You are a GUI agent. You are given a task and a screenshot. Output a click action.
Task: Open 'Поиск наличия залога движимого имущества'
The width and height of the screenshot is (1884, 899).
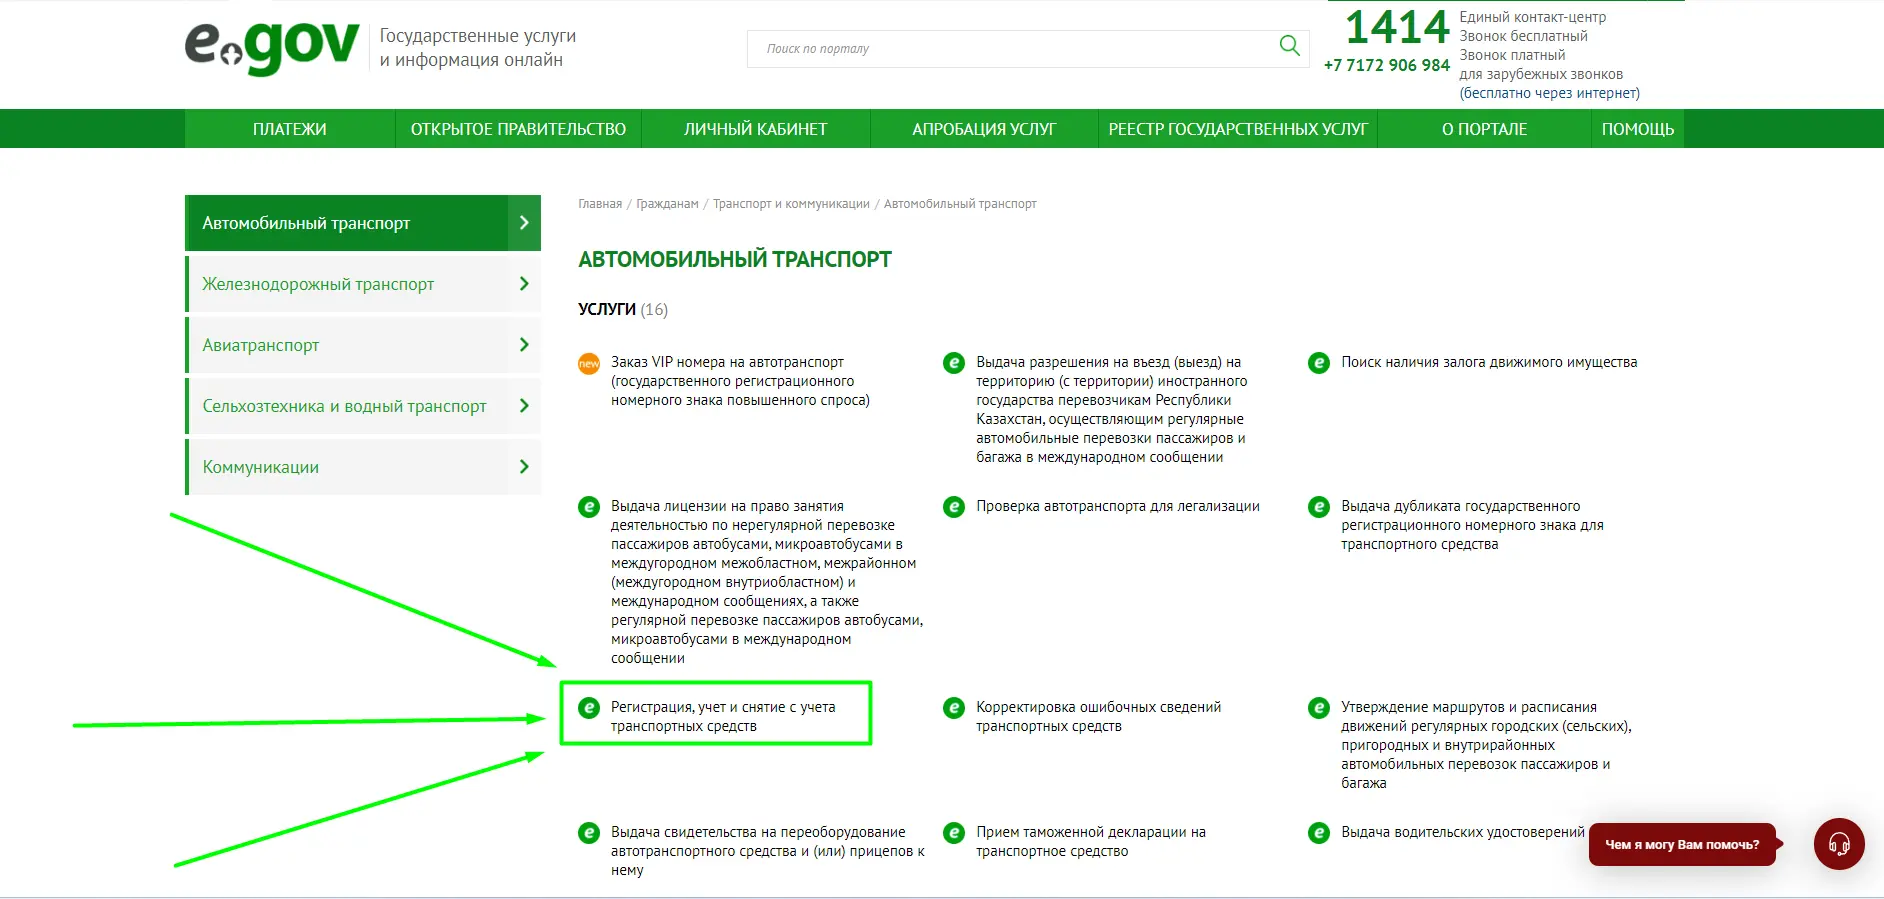click(x=1489, y=362)
